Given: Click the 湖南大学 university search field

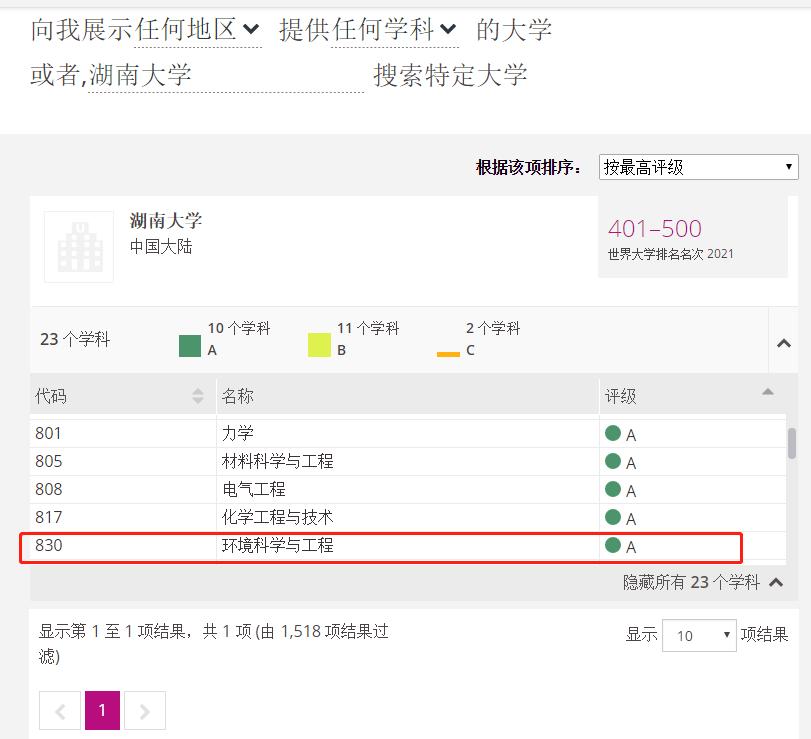Looking at the screenshot, I should pyautogui.click(x=226, y=76).
